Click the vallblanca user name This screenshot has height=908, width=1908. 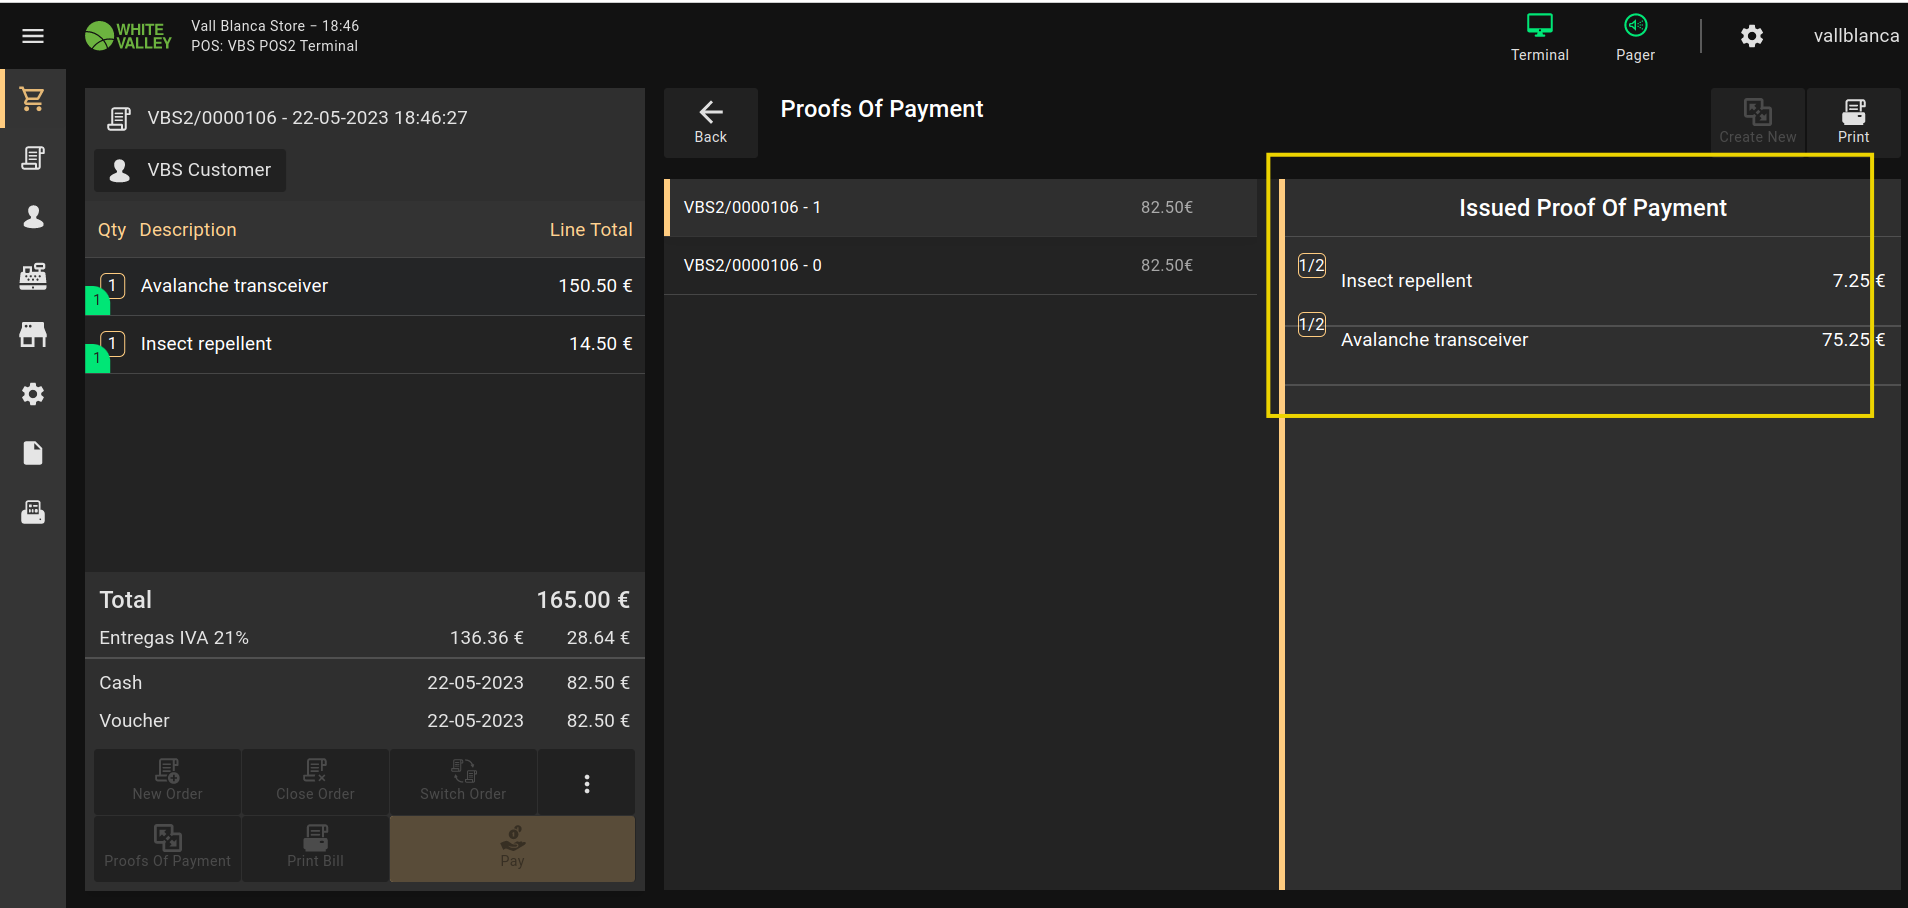tap(1855, 36)
